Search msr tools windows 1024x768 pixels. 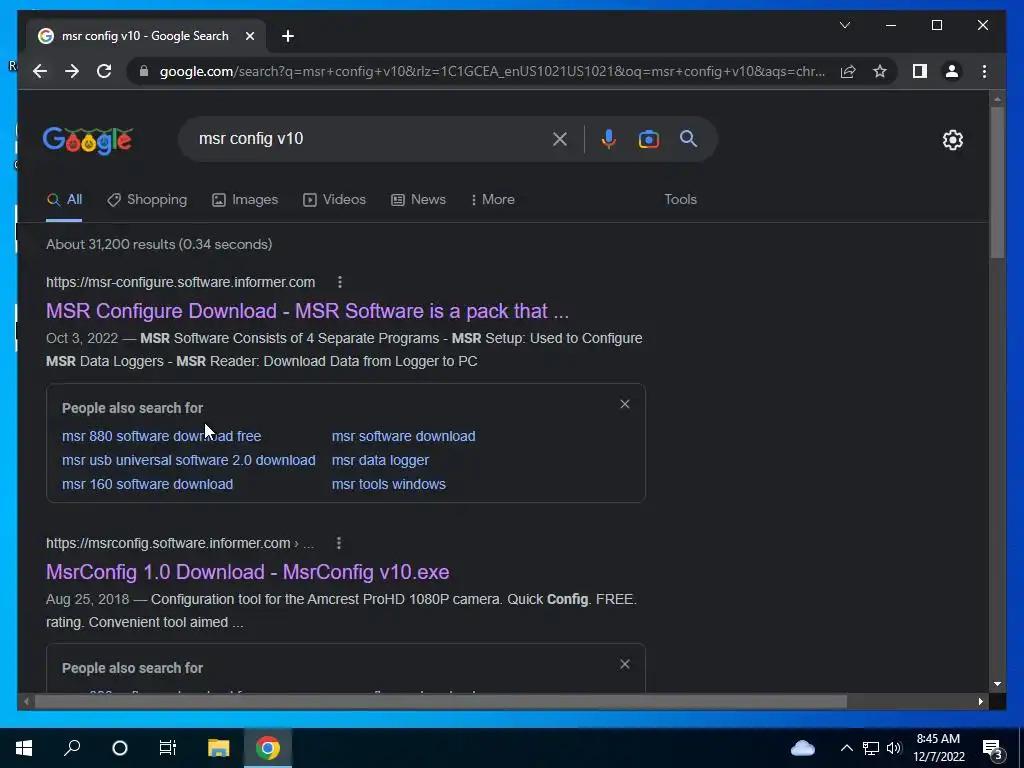389,485
